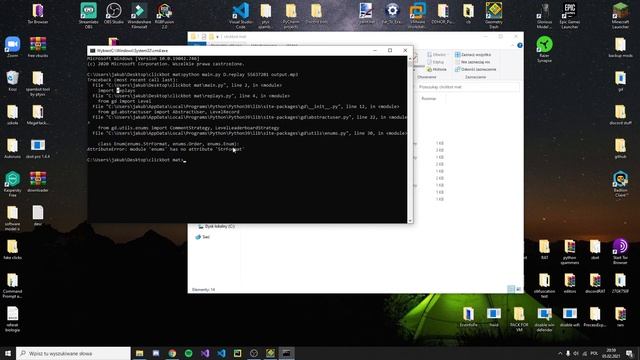Select the Command Prompt desktop shortcut

[13, 285]
